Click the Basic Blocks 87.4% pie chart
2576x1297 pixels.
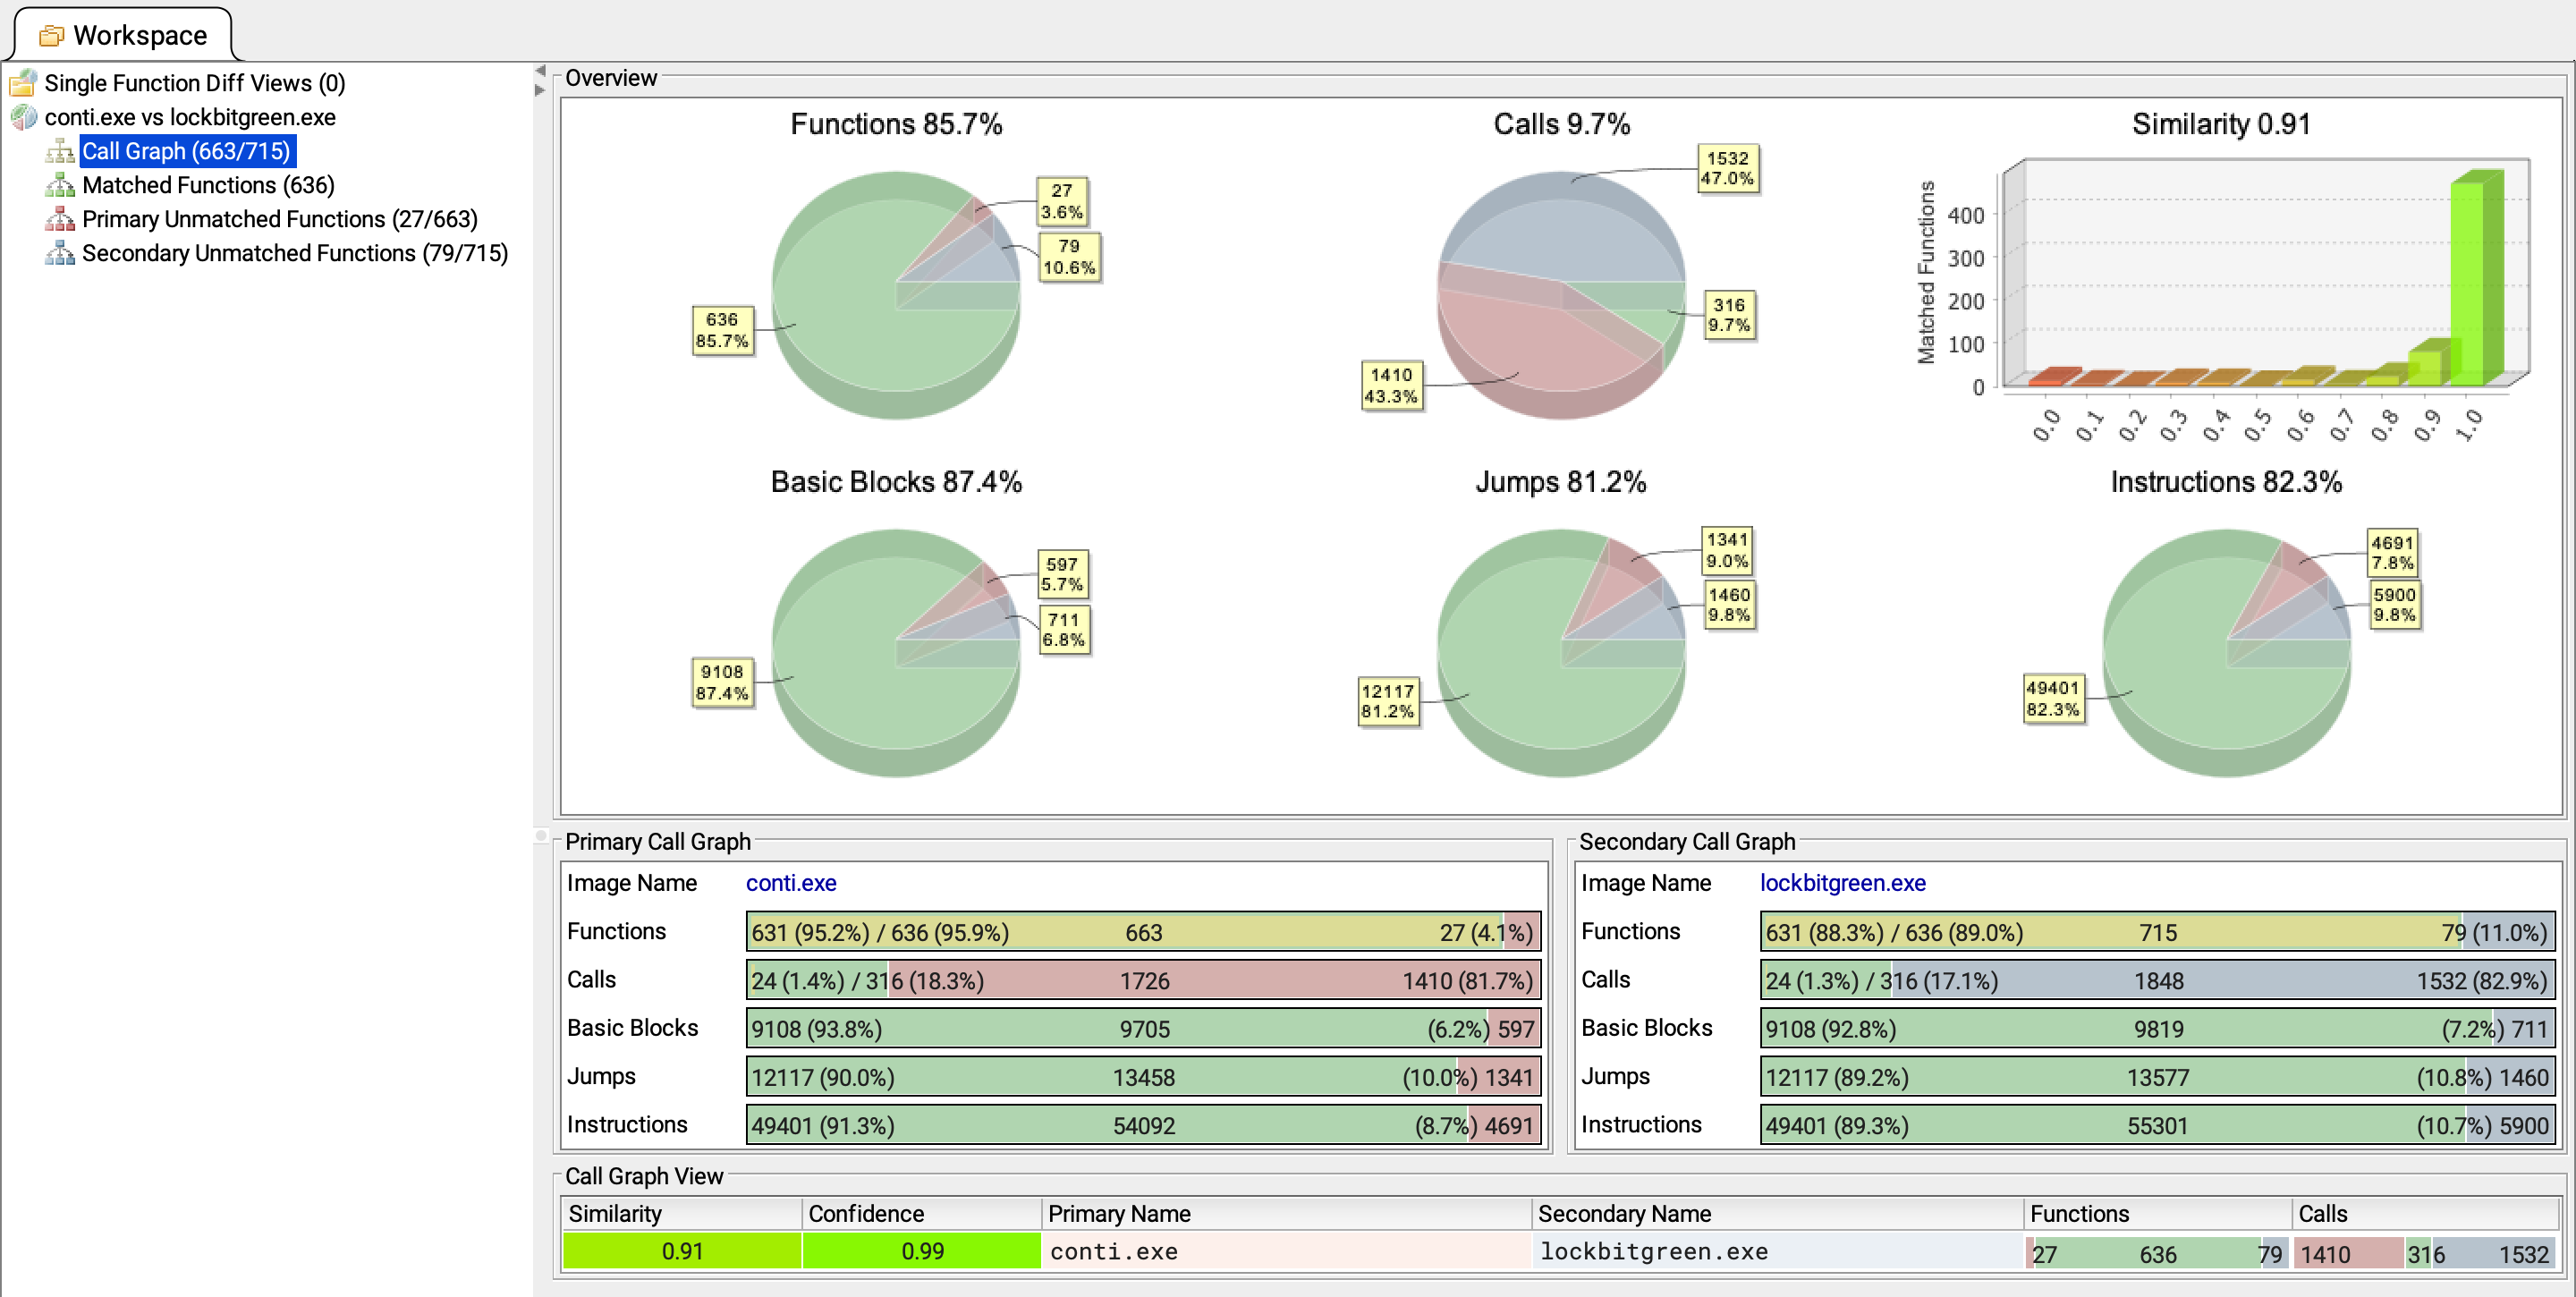coord(896,652)
